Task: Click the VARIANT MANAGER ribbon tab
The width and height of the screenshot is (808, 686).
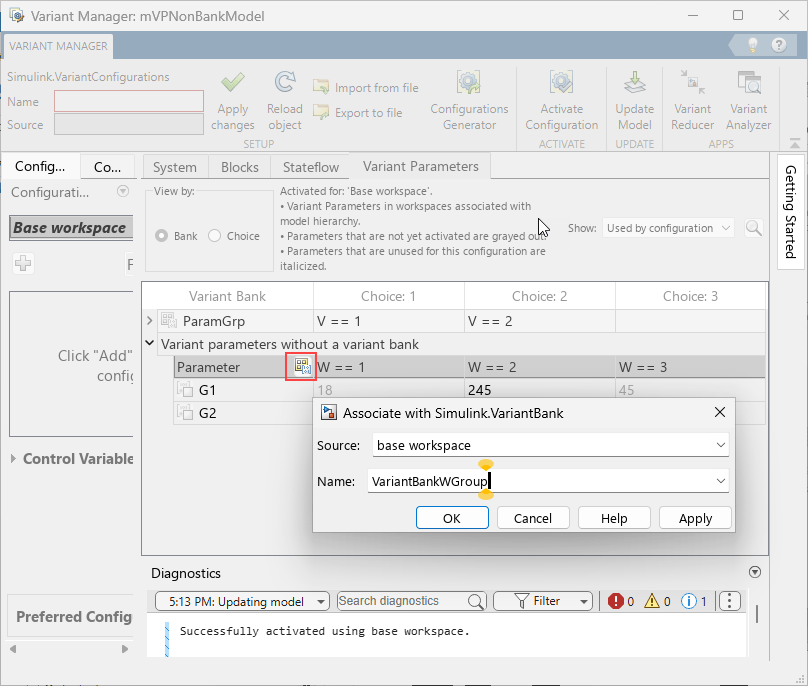Action: [x=58, y=46]
